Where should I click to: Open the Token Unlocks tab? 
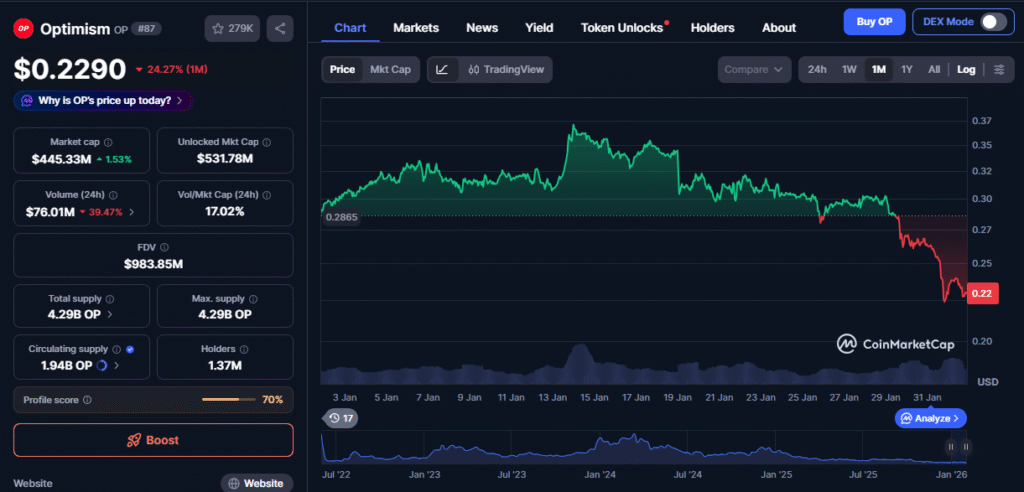point(622,28)
